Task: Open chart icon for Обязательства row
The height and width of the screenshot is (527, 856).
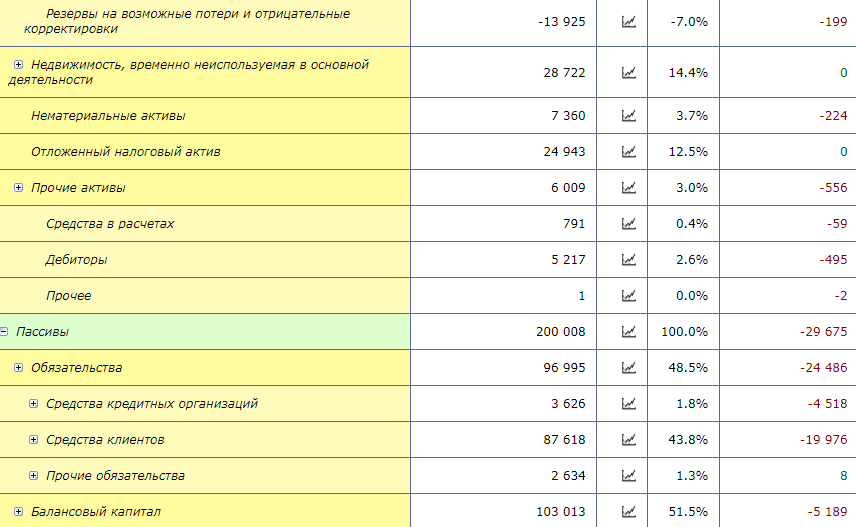Action: (628, 368)
